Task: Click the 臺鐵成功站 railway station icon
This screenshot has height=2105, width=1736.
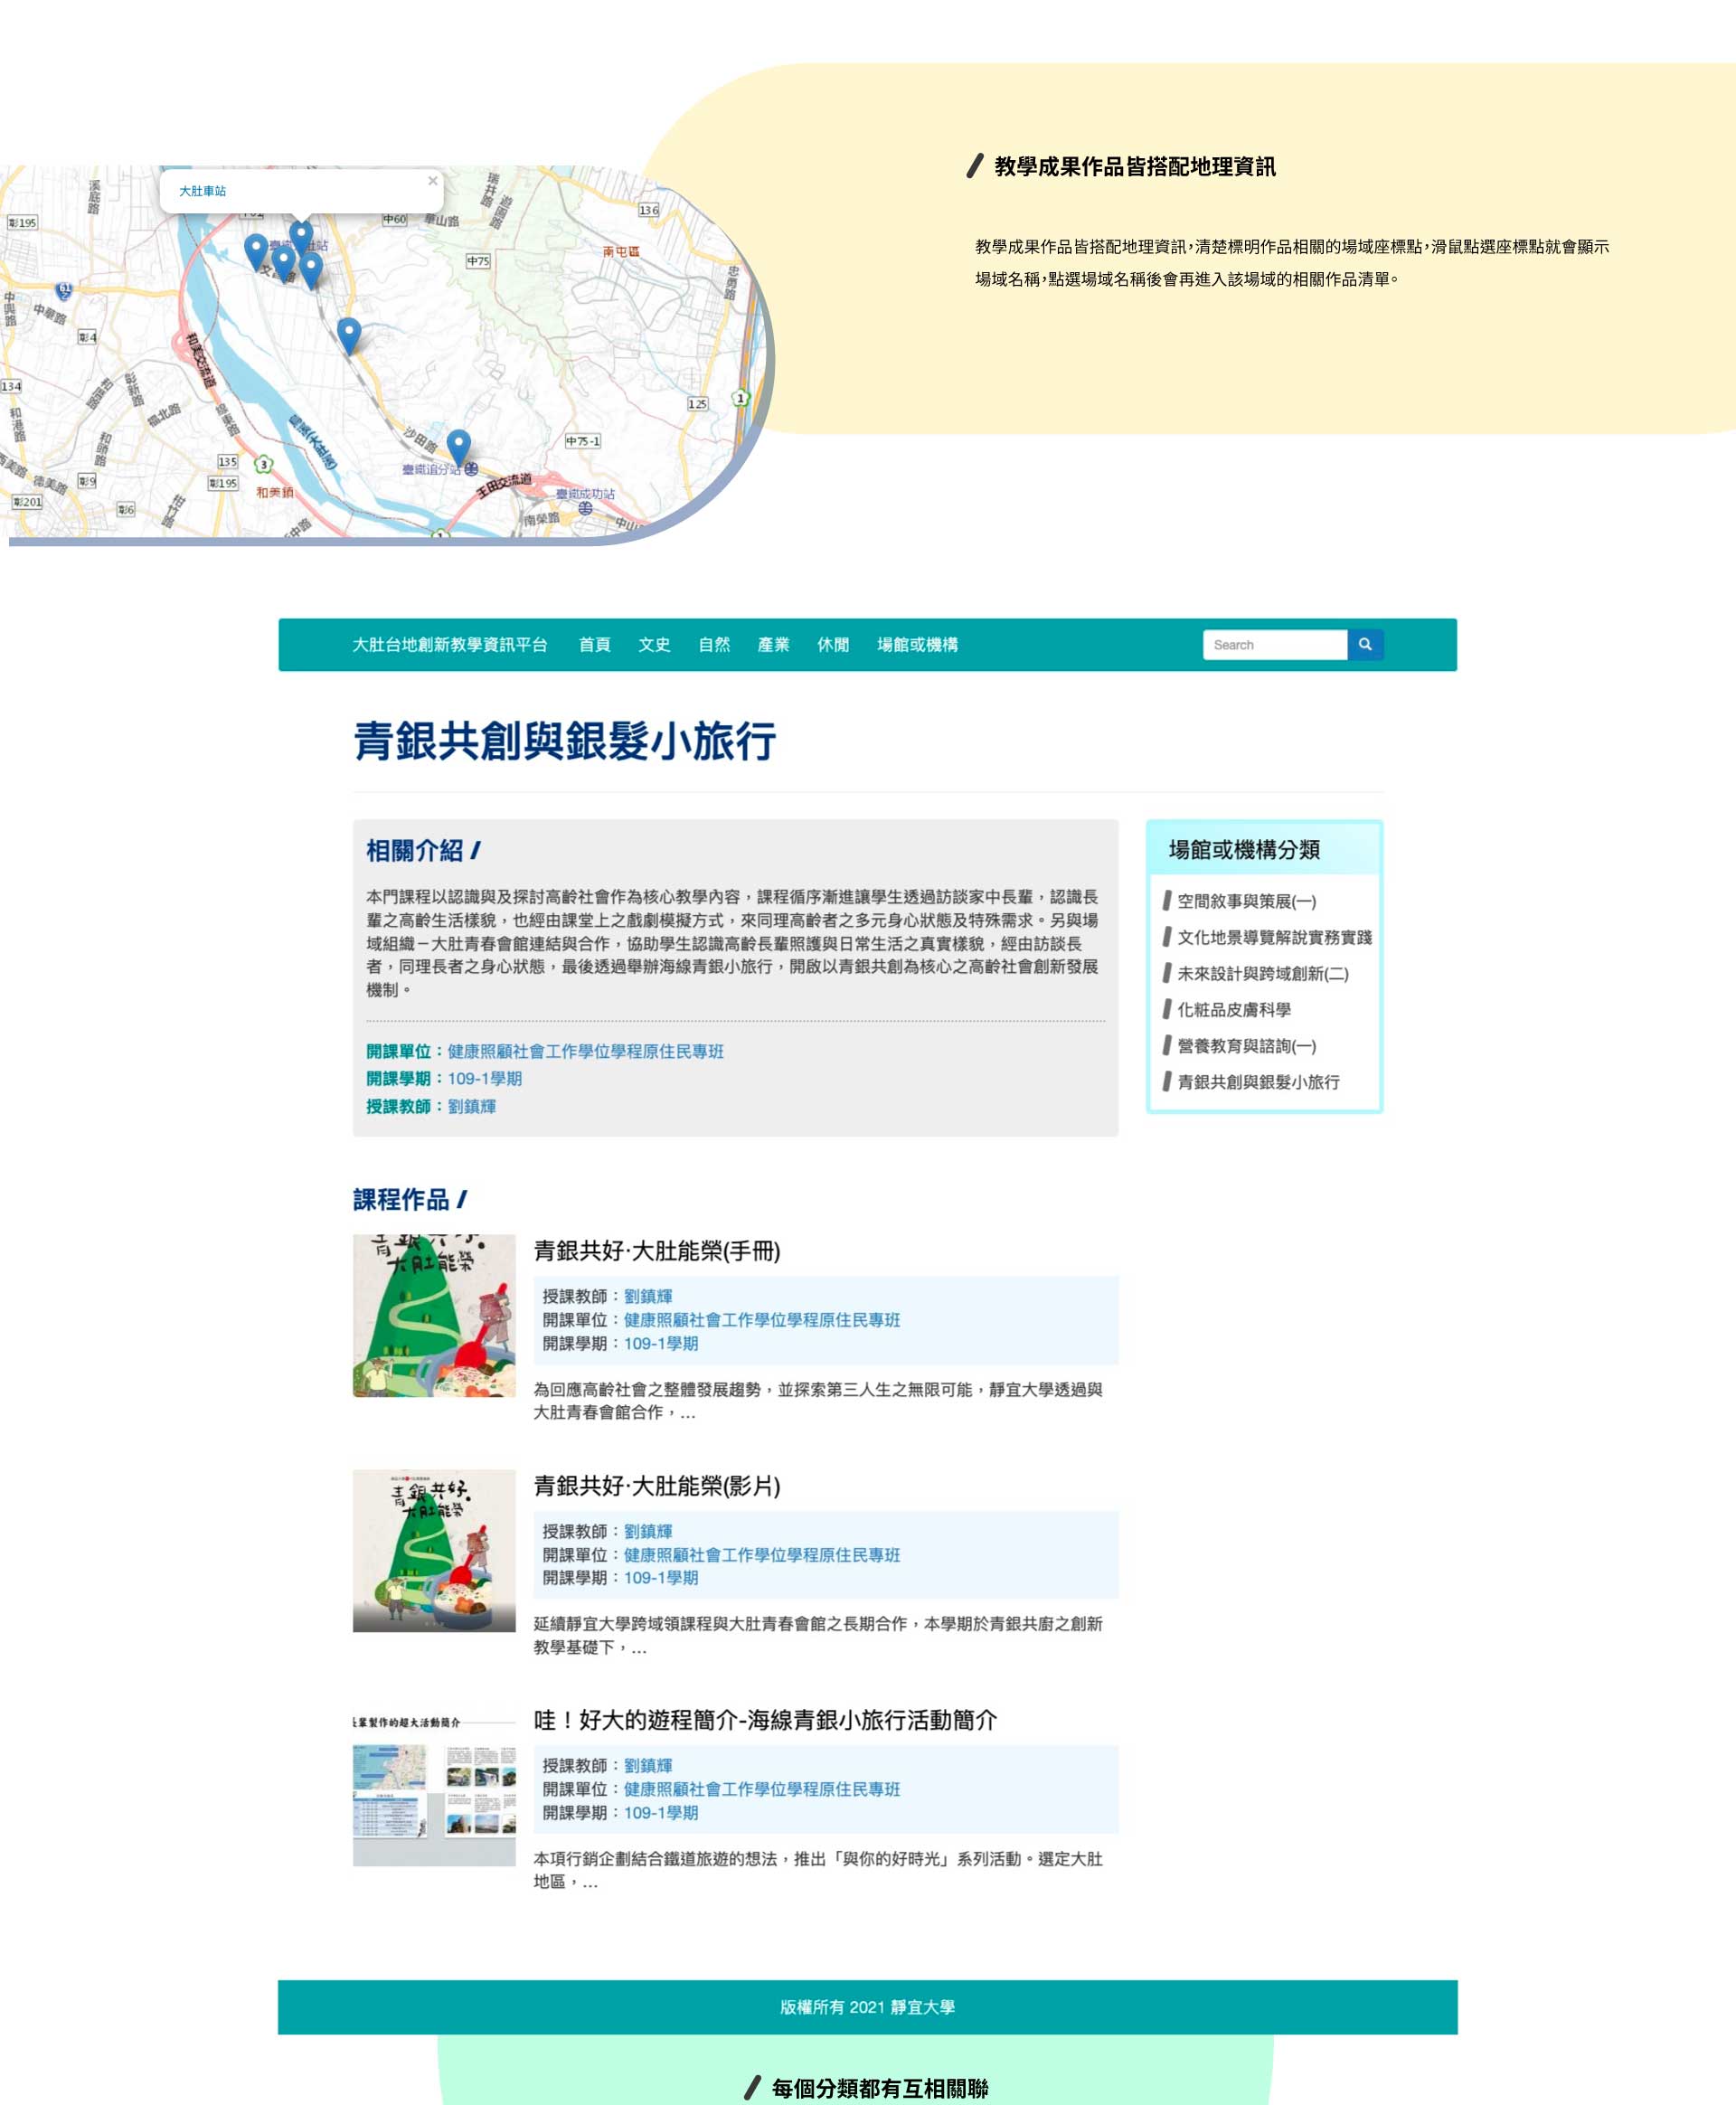Action: 585,508
